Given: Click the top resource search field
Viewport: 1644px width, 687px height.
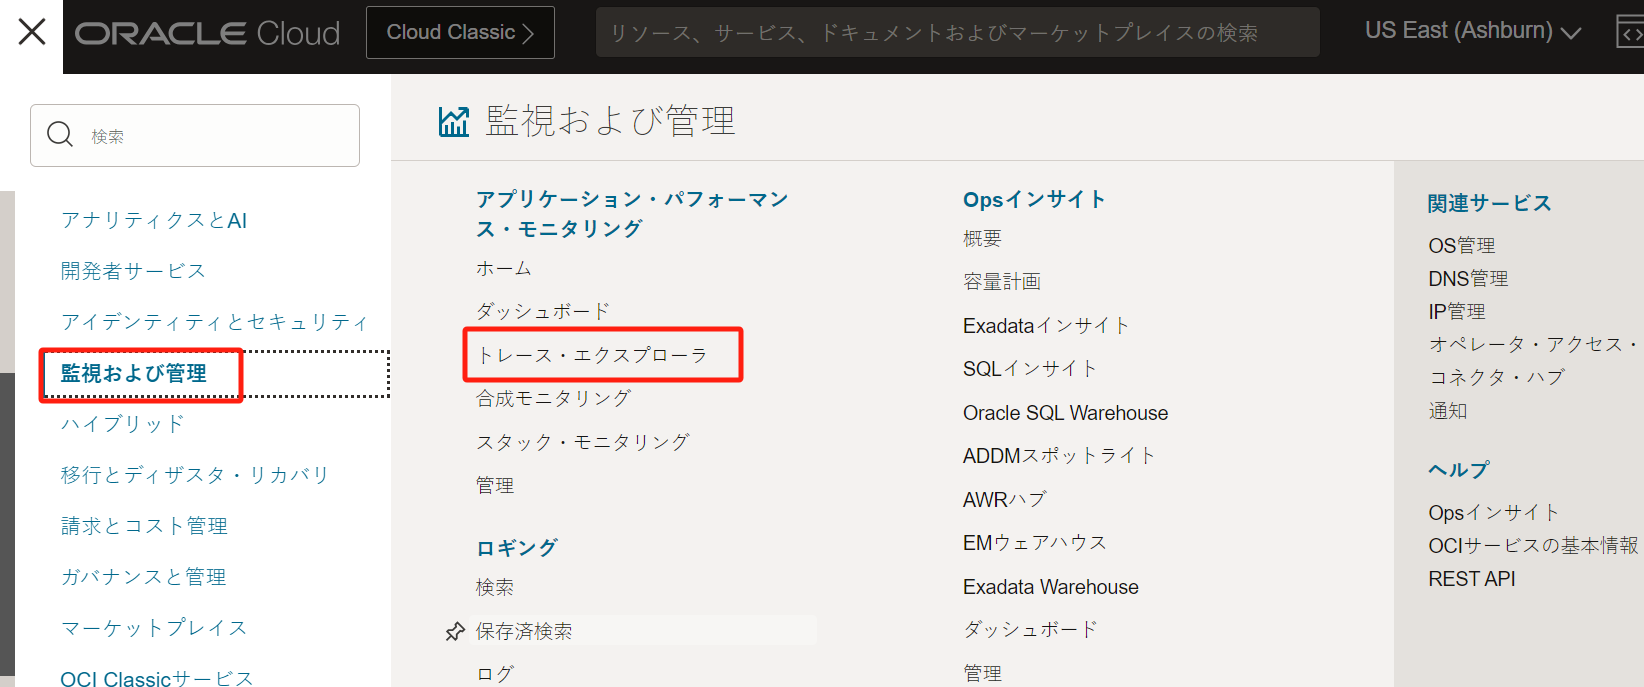Looking at the screenshot, I should (x=957, y=33).
